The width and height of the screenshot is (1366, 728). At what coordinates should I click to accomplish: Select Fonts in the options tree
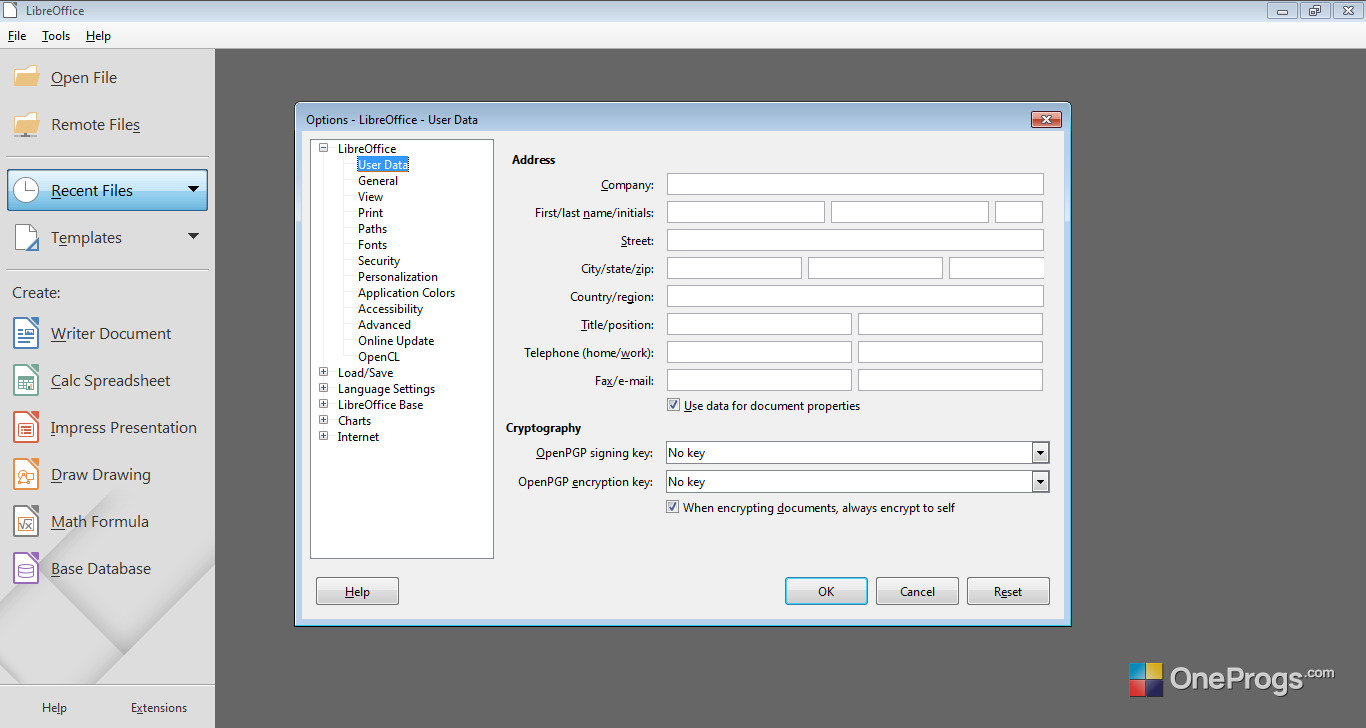tap(372, 244)
